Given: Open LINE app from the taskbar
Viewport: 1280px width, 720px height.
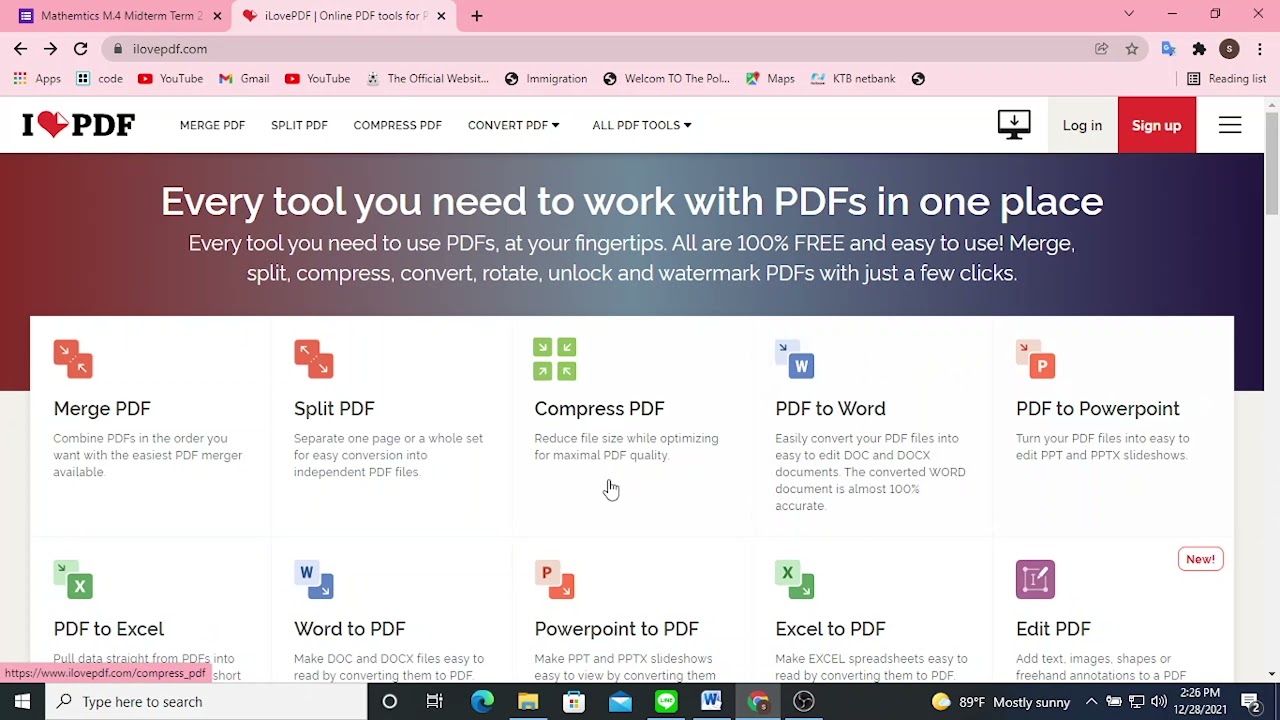Looking at the screenshot, I should [666, 701].
